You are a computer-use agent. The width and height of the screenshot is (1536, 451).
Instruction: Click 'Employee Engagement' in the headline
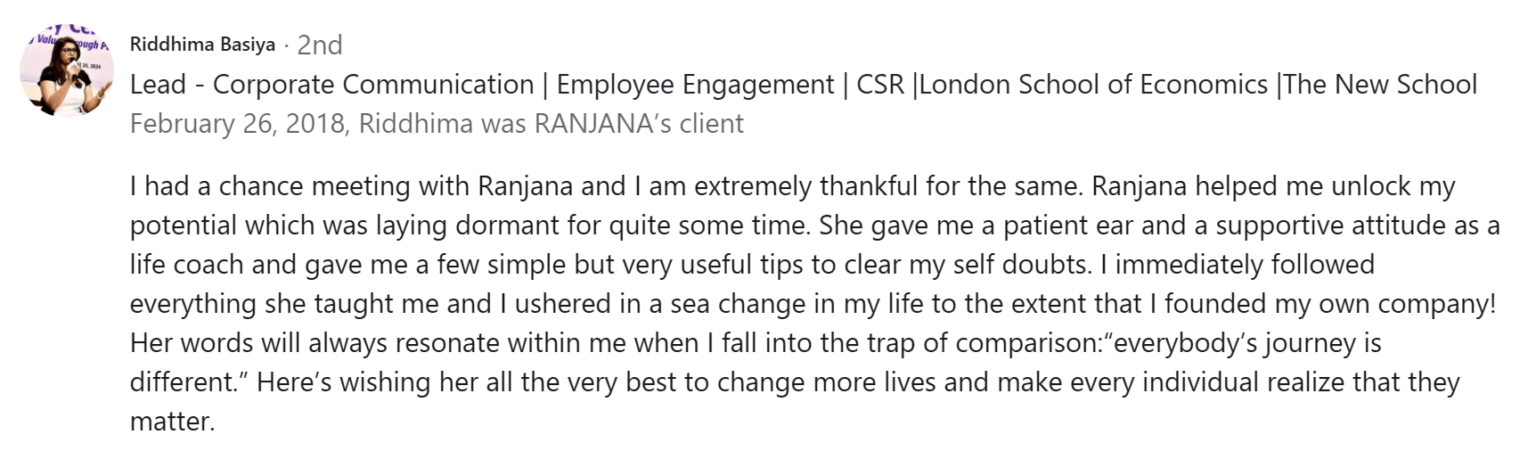690,85
